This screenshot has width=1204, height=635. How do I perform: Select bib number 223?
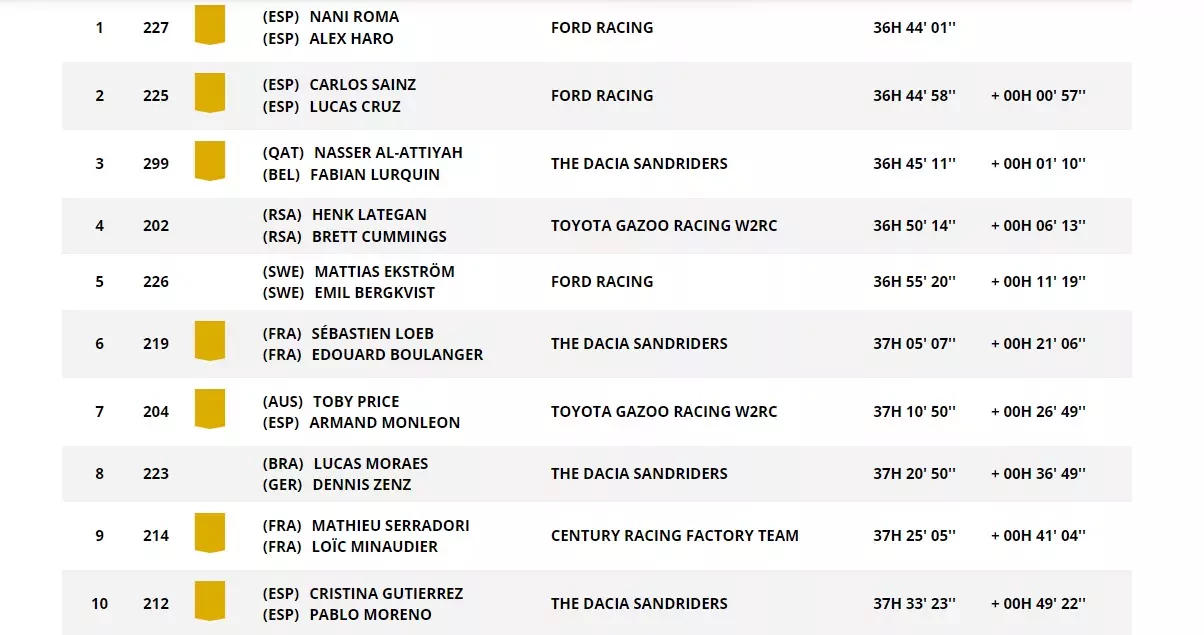(x=156, y=474)
